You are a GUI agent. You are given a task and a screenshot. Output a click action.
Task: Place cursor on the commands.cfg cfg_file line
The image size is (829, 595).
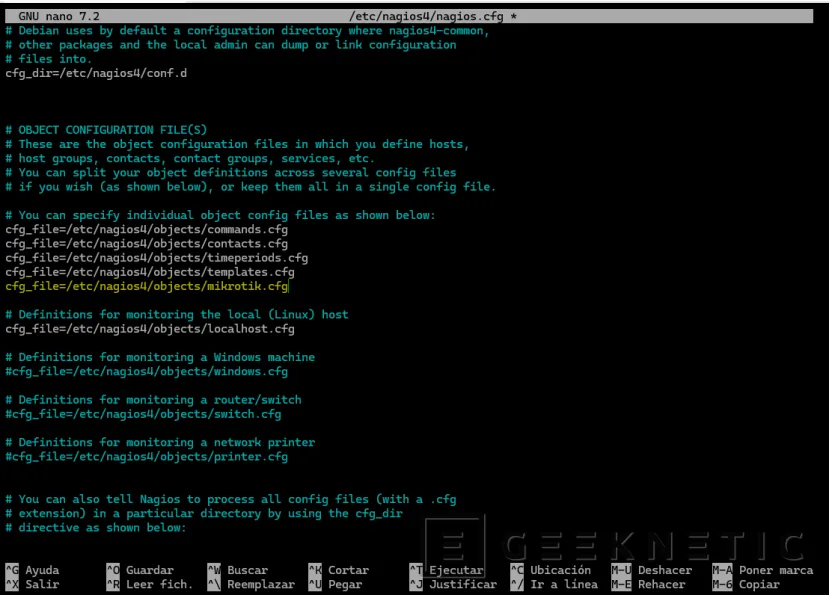(x=146, y=230)
